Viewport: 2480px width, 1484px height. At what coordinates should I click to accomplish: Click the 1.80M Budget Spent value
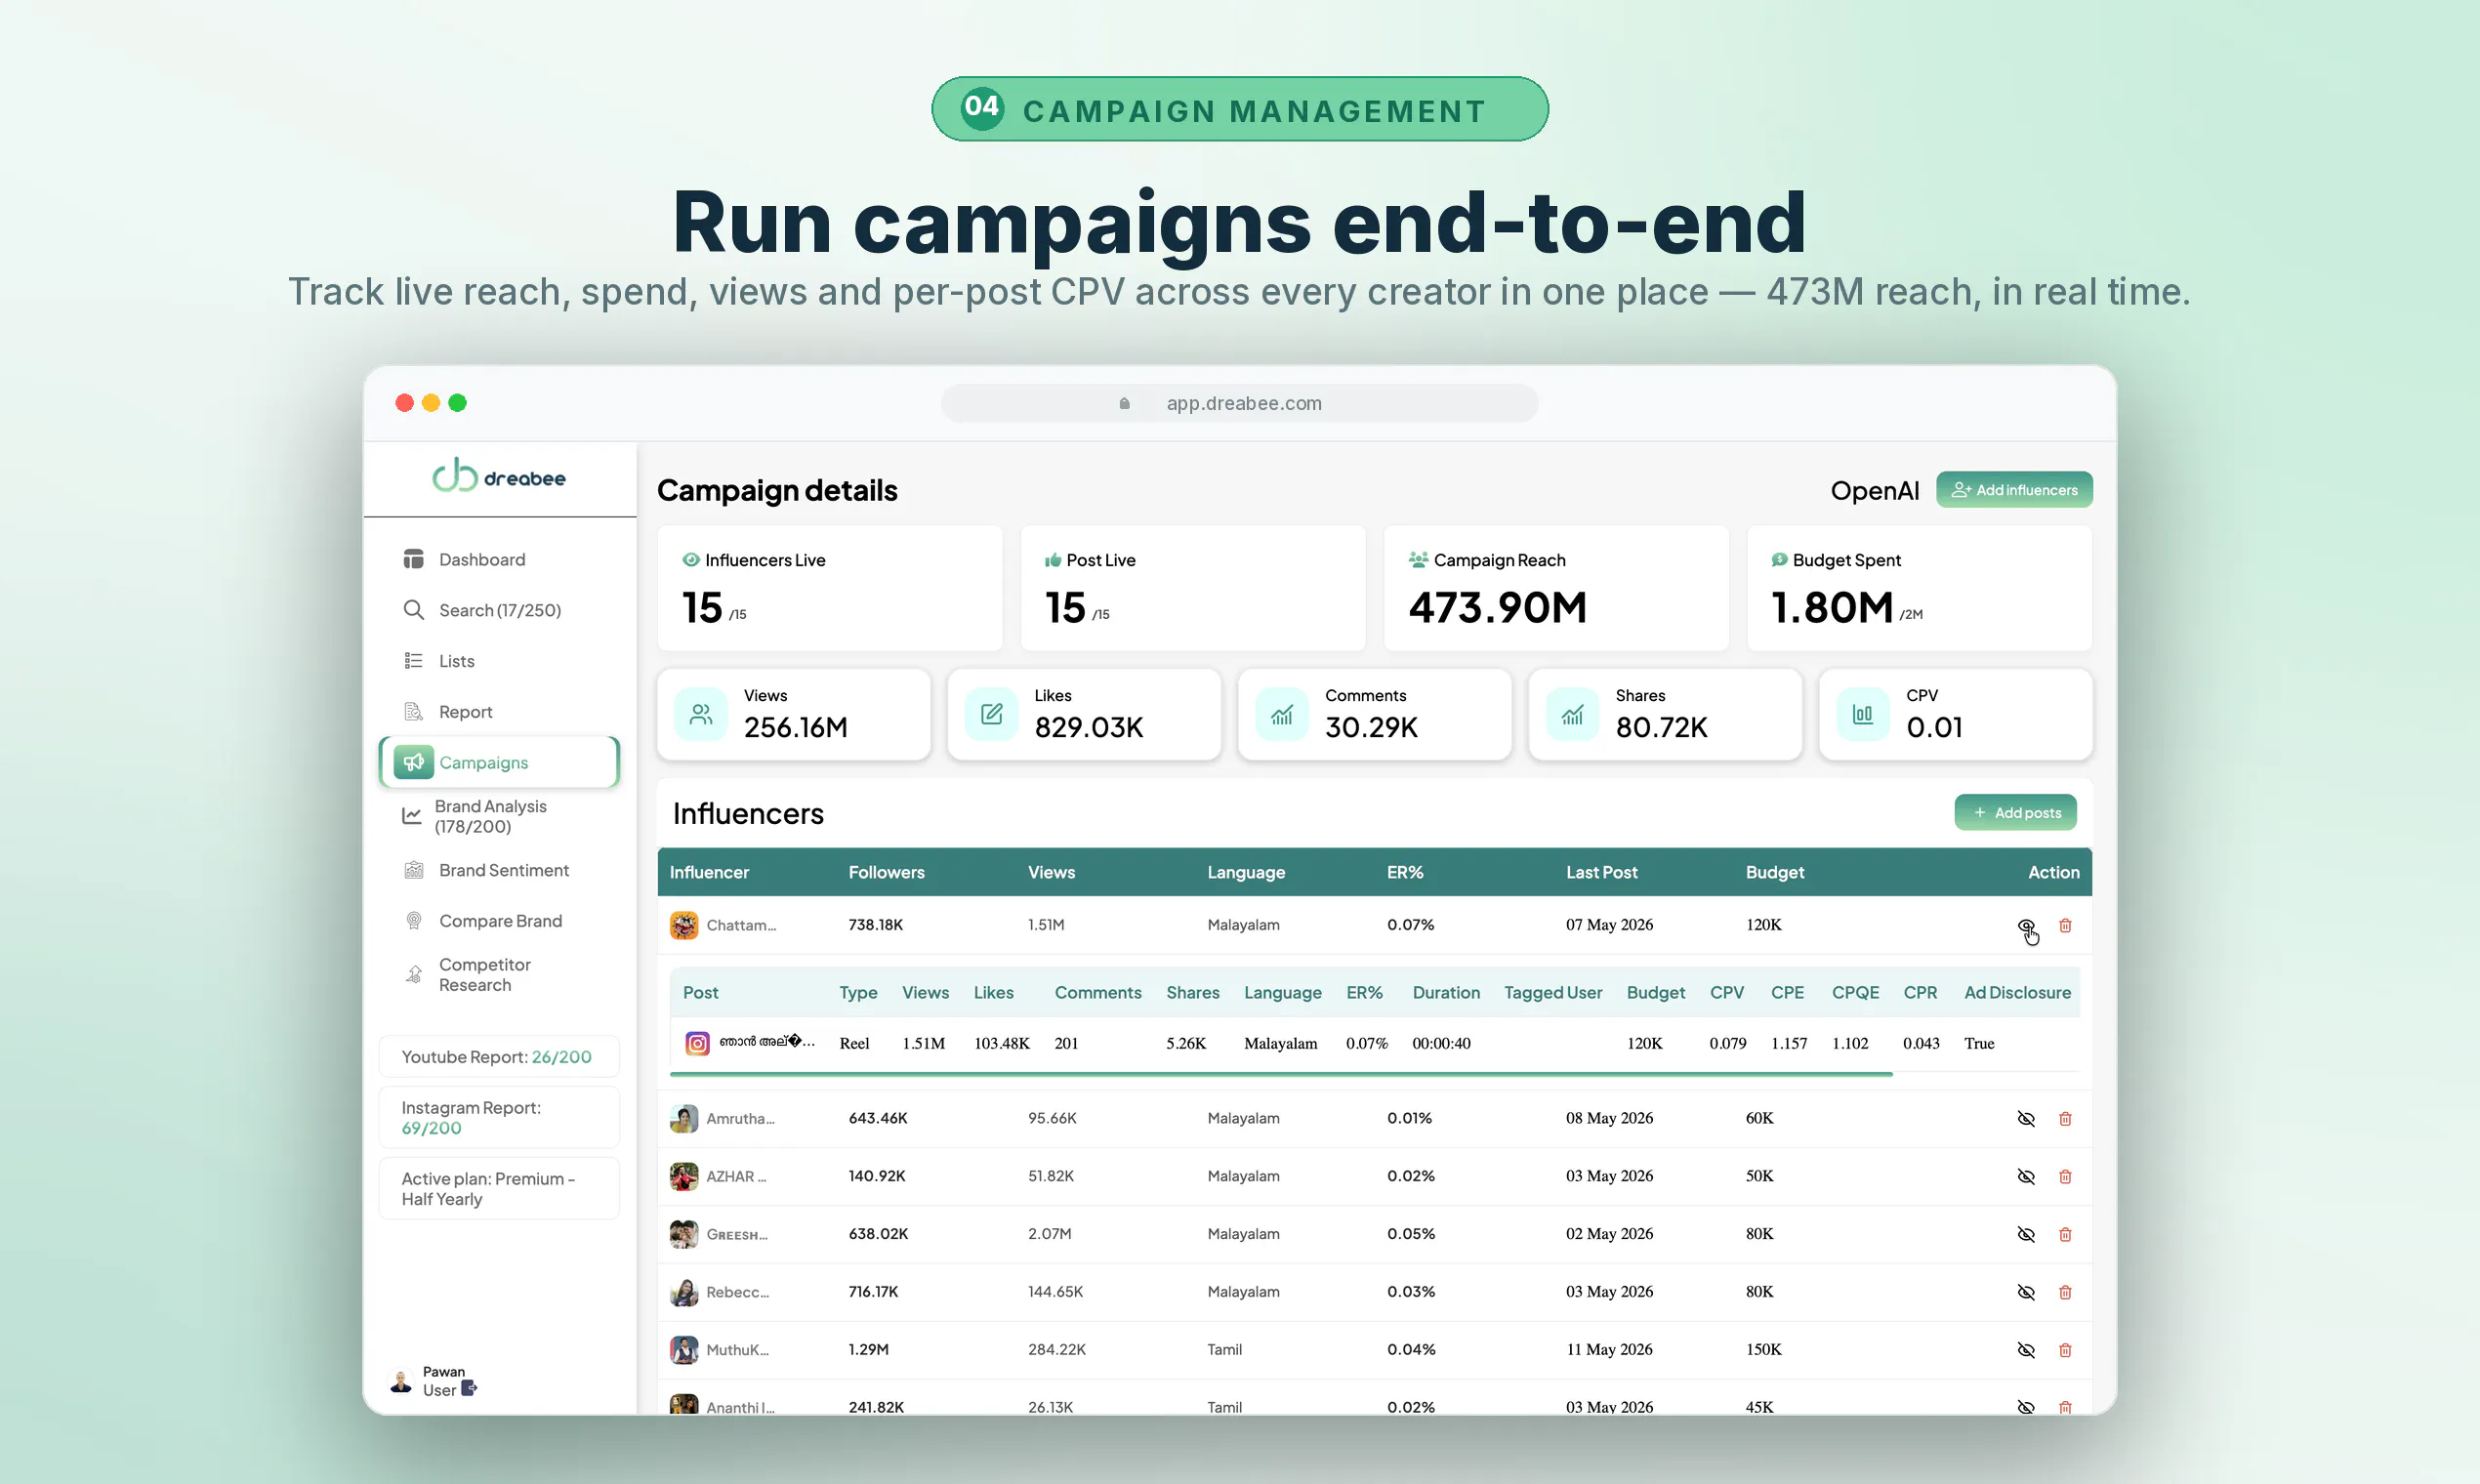(x=1832, y=607)
